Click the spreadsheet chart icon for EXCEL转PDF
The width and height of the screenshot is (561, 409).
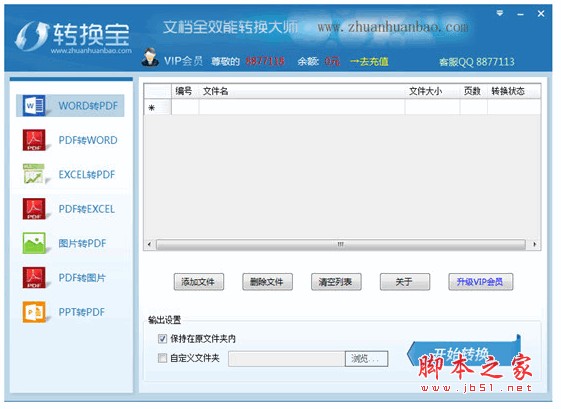point(34,174)
